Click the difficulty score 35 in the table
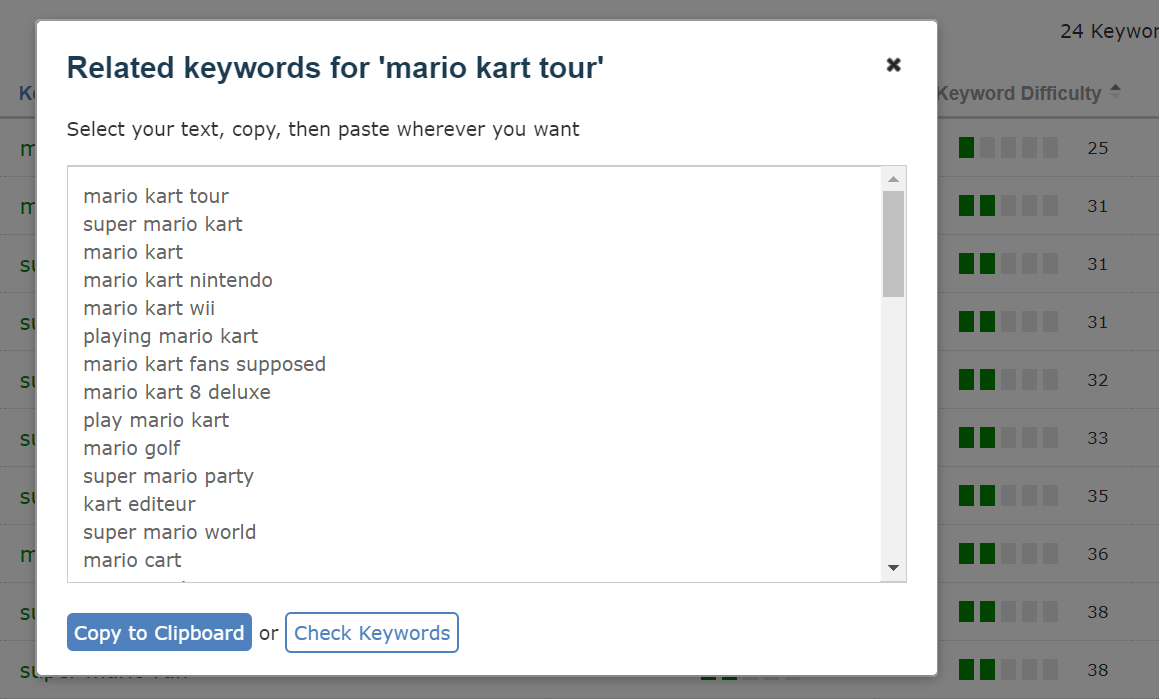 pos(1097,496)
